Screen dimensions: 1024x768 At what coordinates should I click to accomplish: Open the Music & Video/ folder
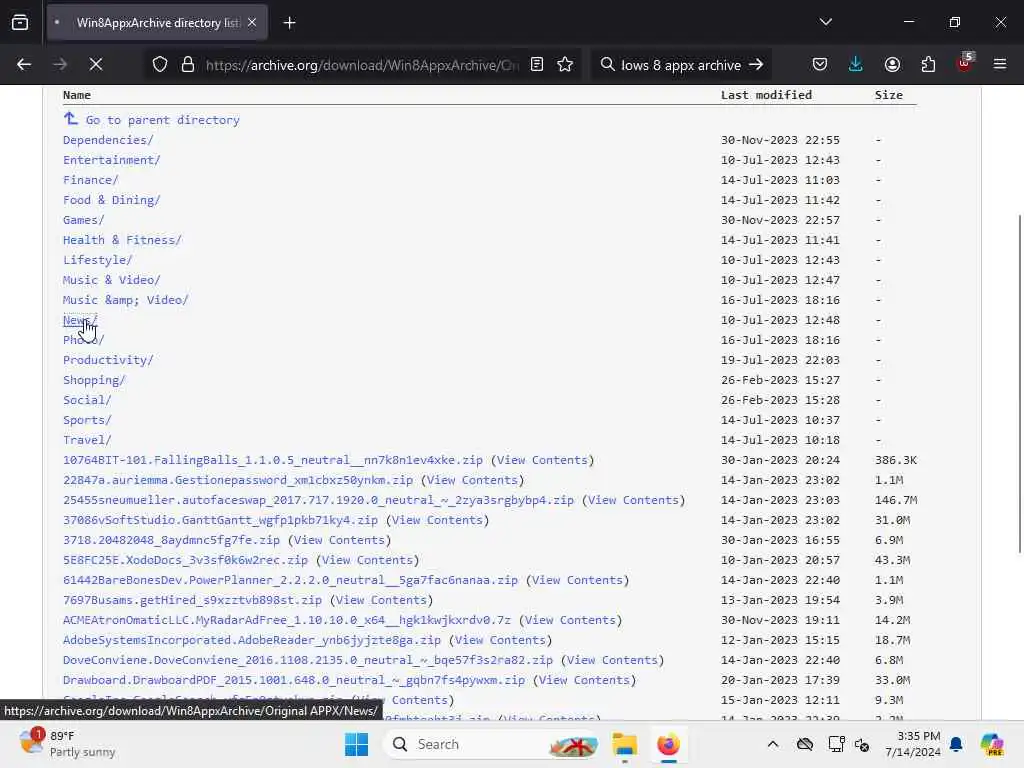click(112, 280)
